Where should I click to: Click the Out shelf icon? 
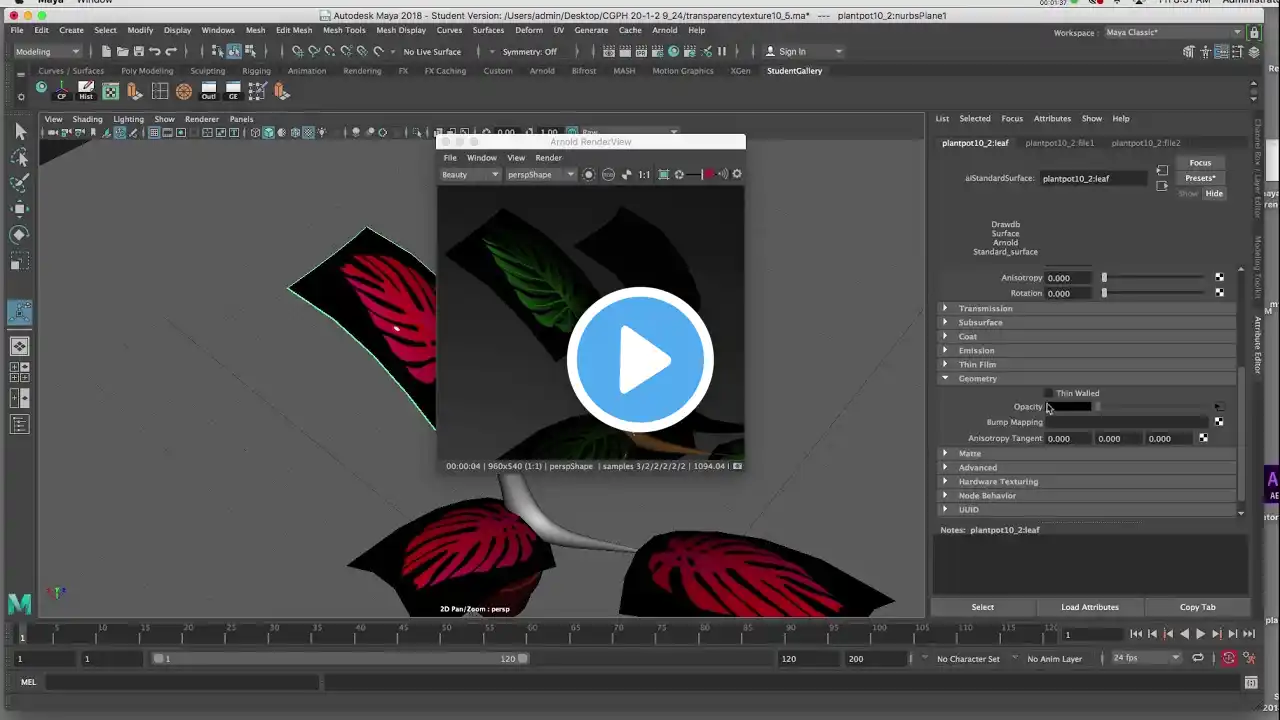[208, 91]
